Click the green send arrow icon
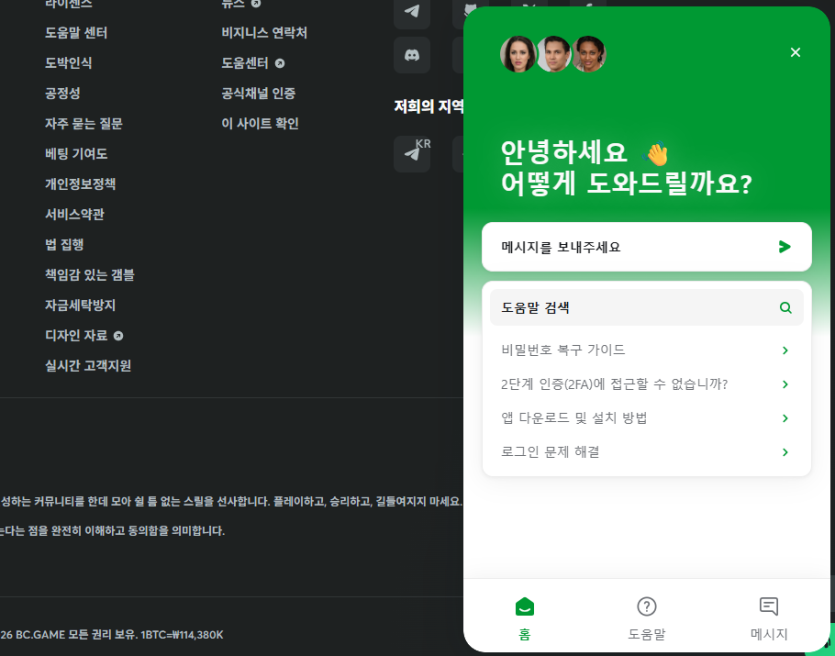 tap(784, 247)
